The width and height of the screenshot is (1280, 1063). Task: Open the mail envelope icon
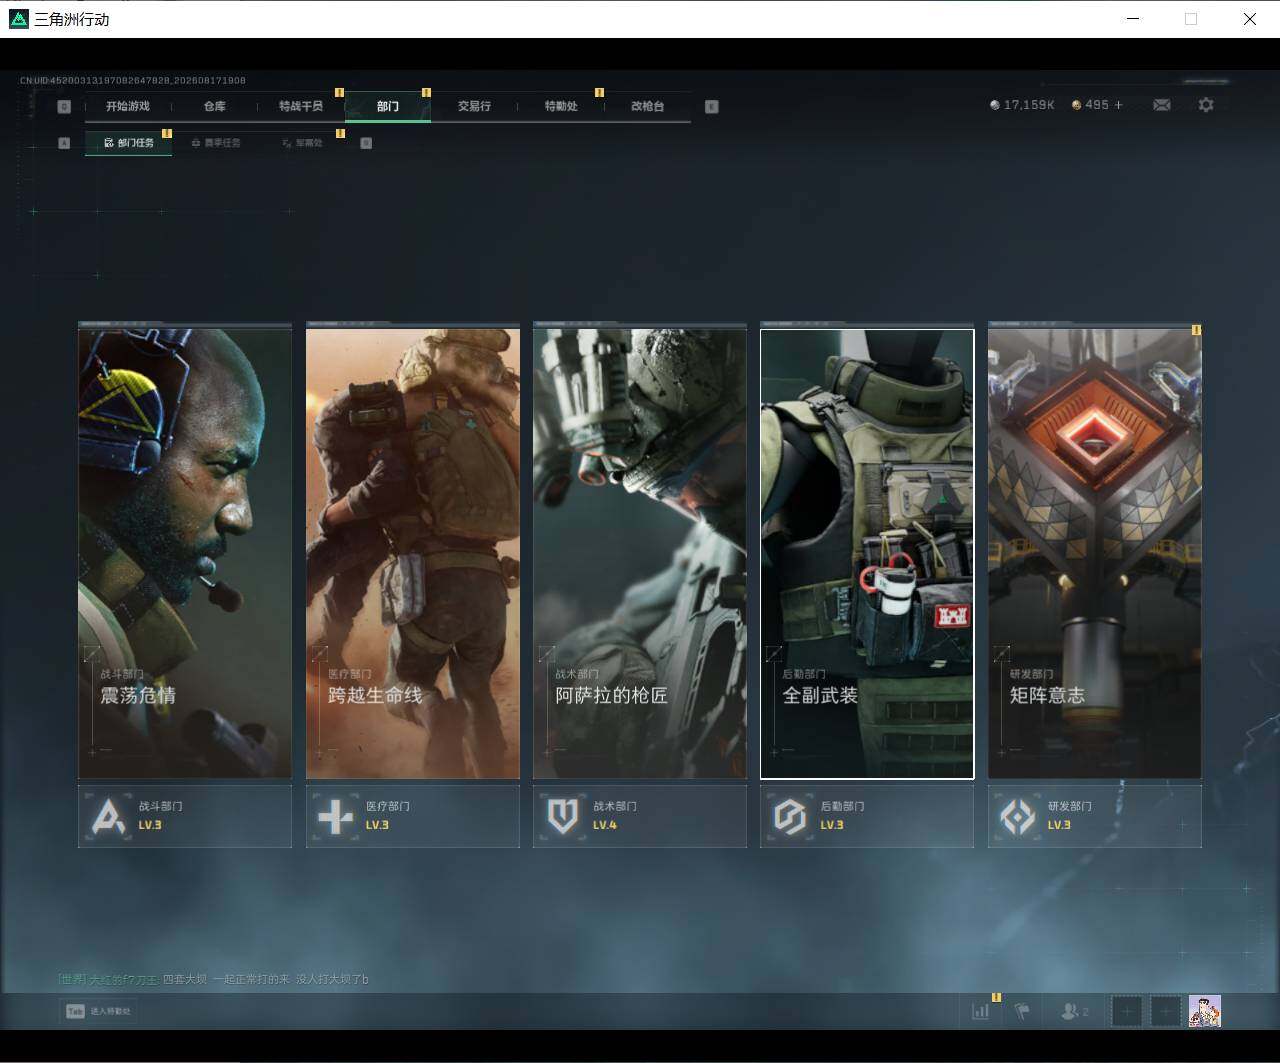pyautogui.click(x=1162, y=105)
